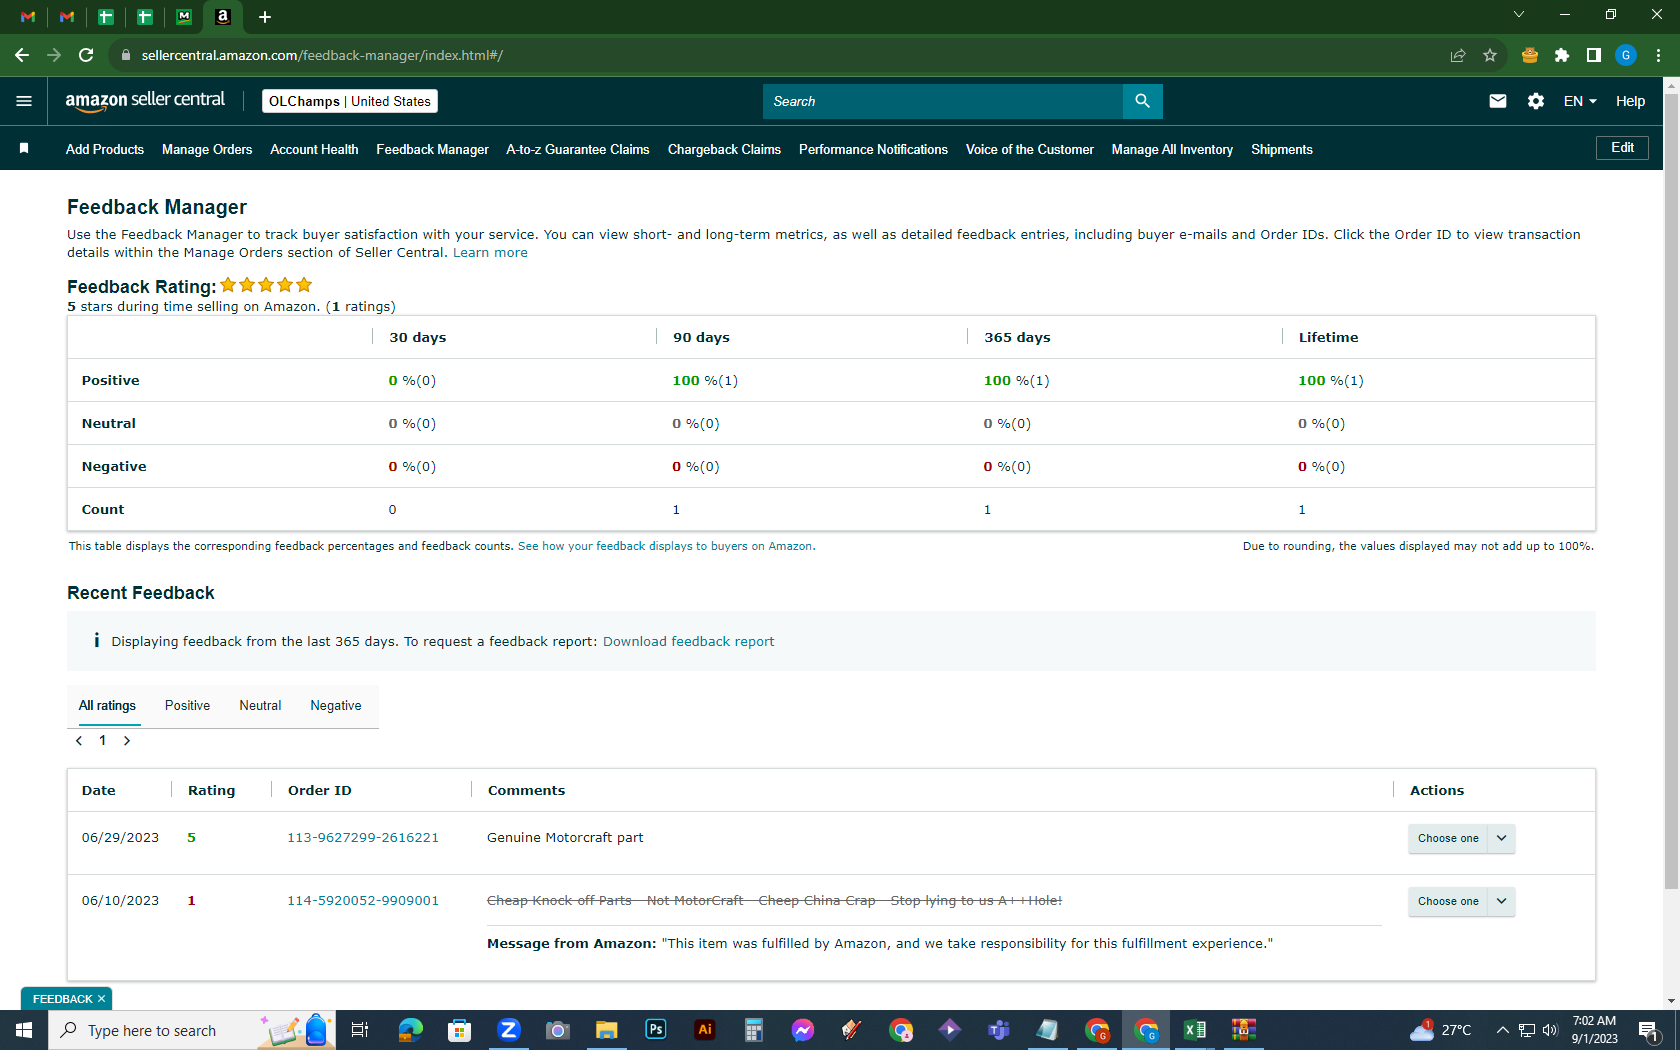Open the share page icon in the address bar
Image resolution: width=1680 pixels, height=1050 pixels.
1458,55
